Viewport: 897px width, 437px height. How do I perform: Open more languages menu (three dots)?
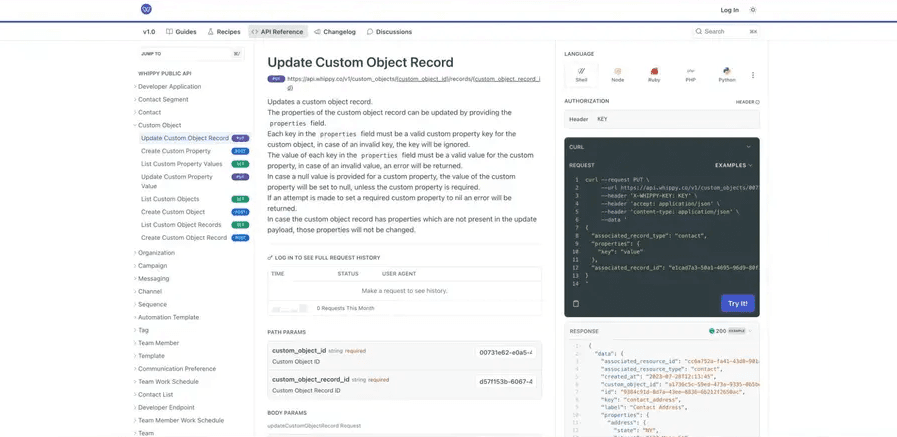click(753, 75)
